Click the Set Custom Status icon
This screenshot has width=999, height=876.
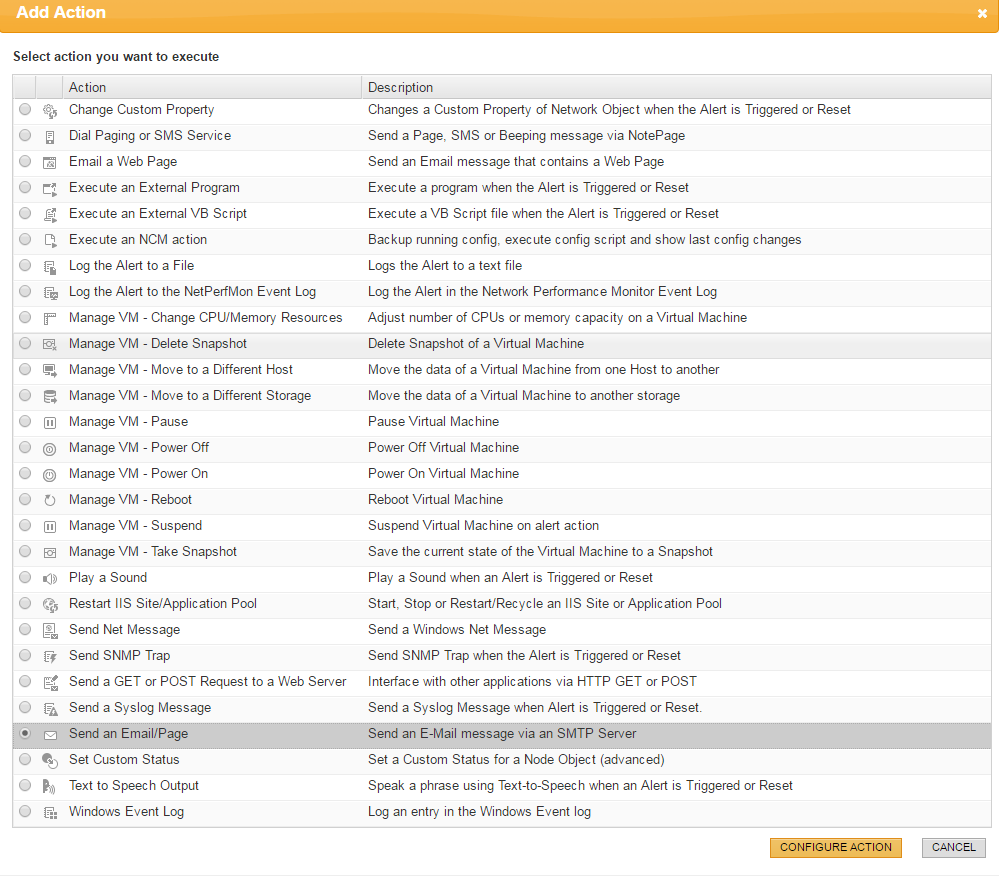coord(50,761)
